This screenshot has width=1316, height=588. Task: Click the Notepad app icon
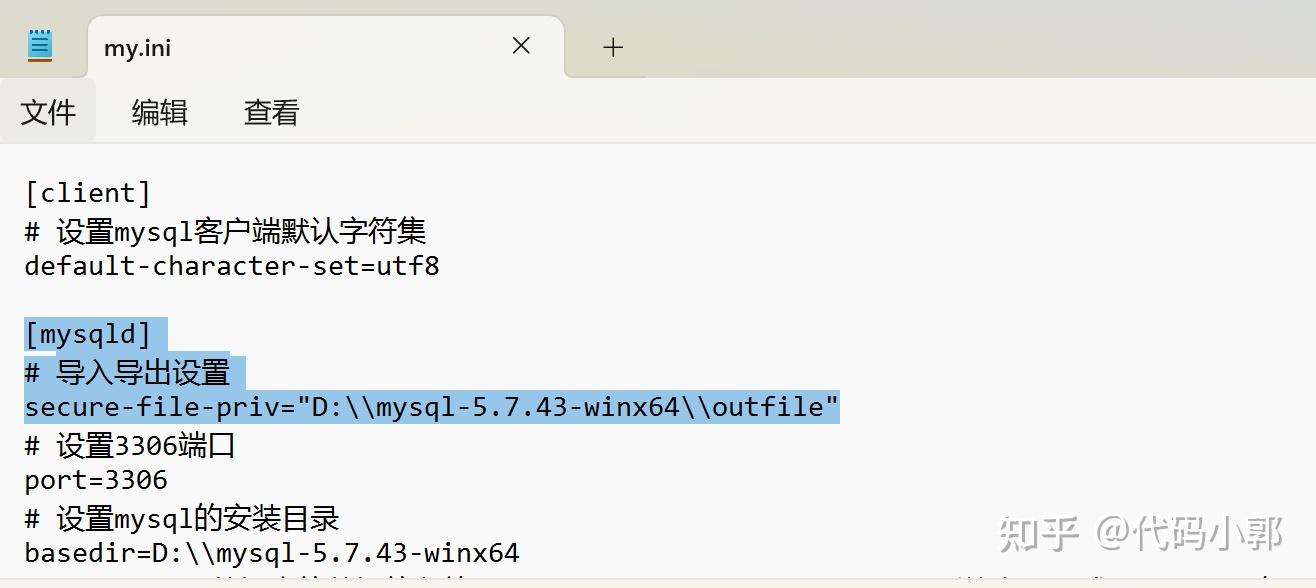coord(40,46)
